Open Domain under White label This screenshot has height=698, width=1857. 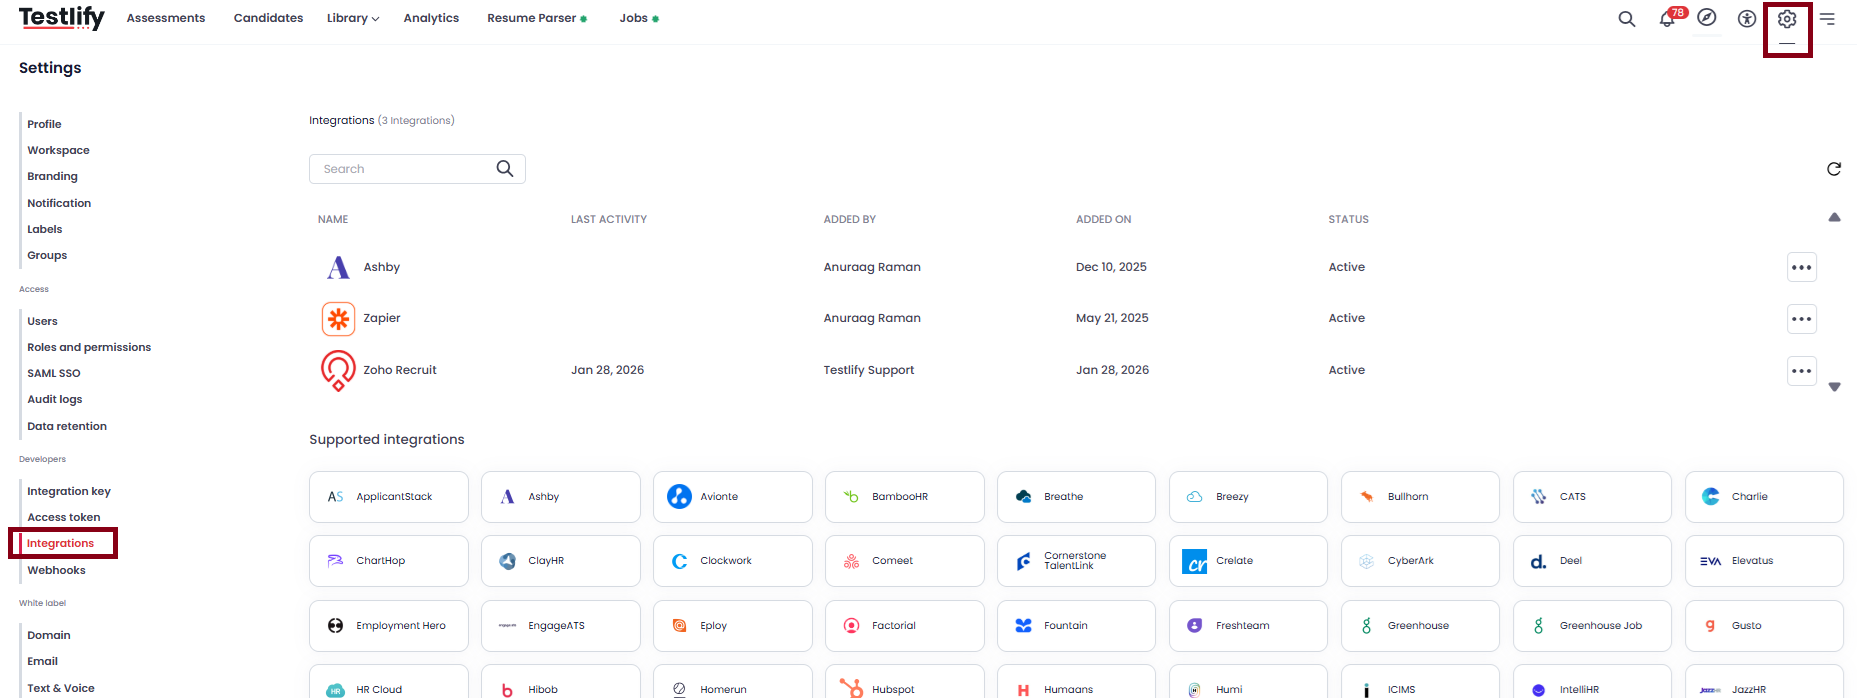click(x=49, y=635)
